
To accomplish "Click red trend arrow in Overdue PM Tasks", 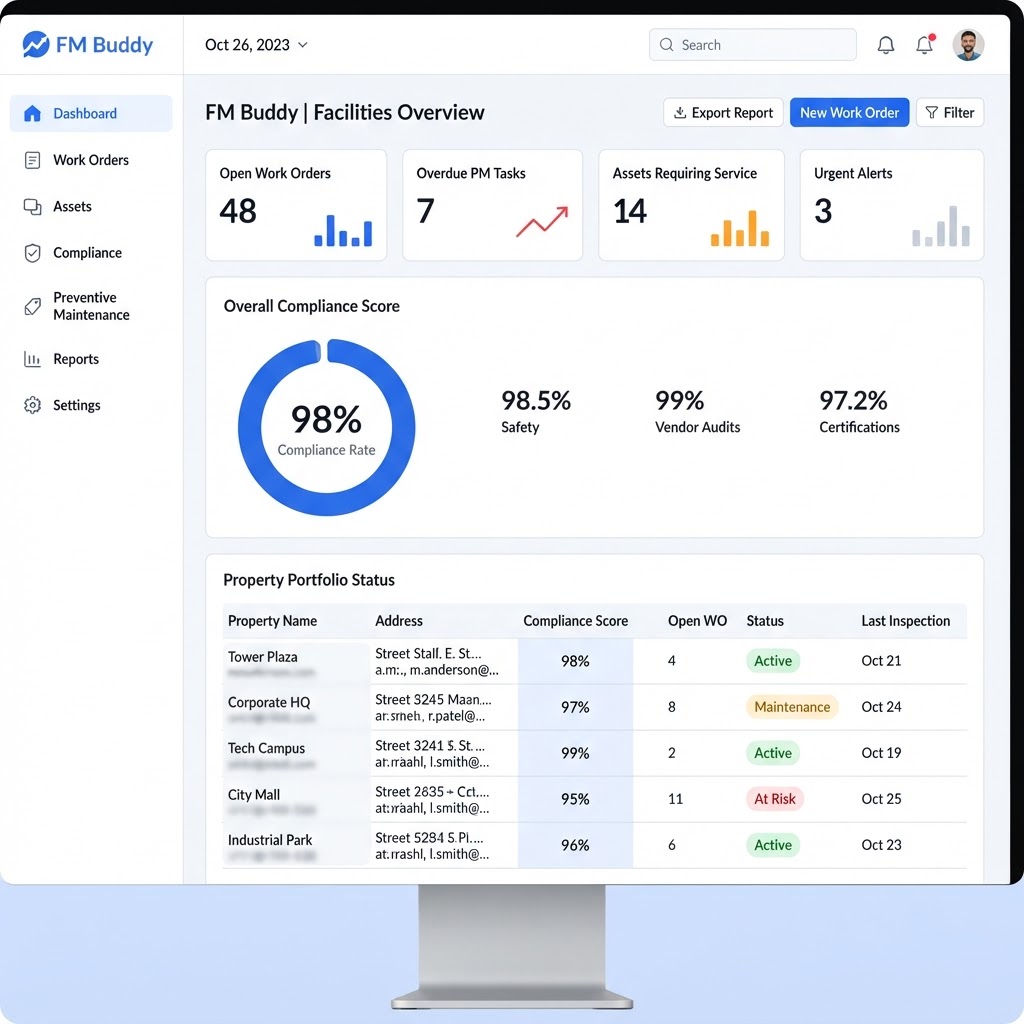I will [542, 222].
